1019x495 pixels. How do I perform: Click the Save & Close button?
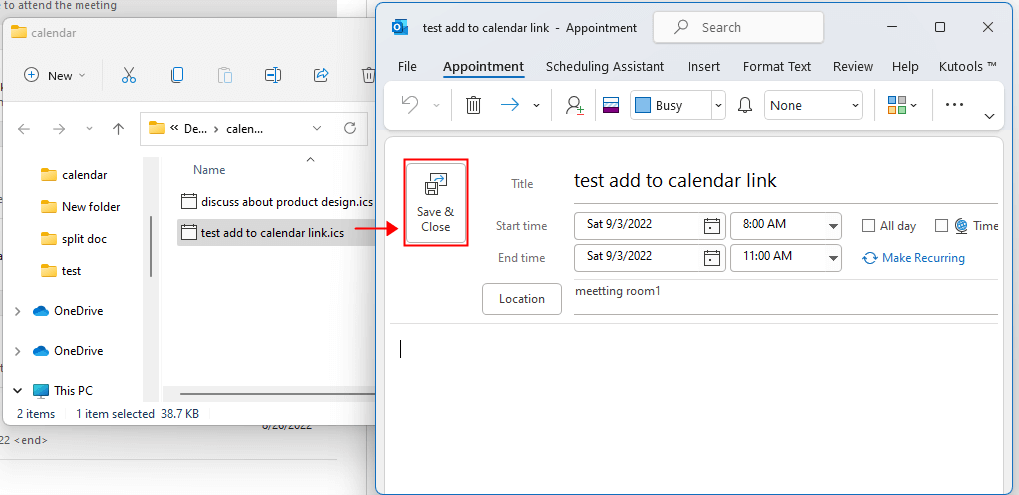(x=435, y=203)
